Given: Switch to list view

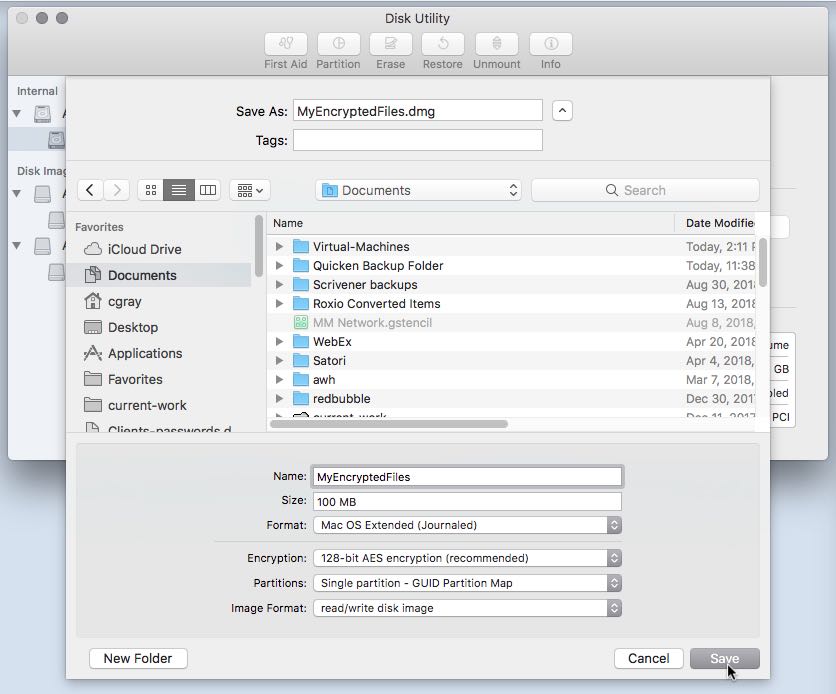Looking at the screenshot, I should click(179, 190).
